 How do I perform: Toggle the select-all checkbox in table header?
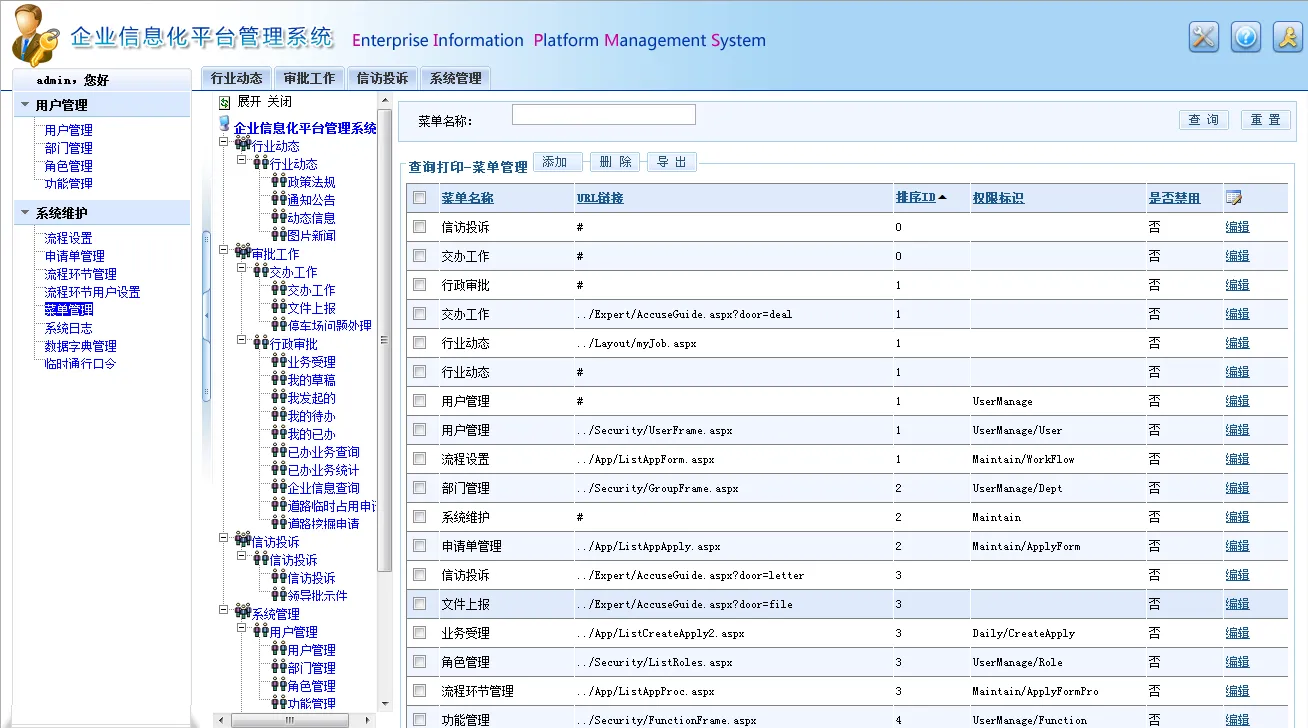(x=420, y=198)
